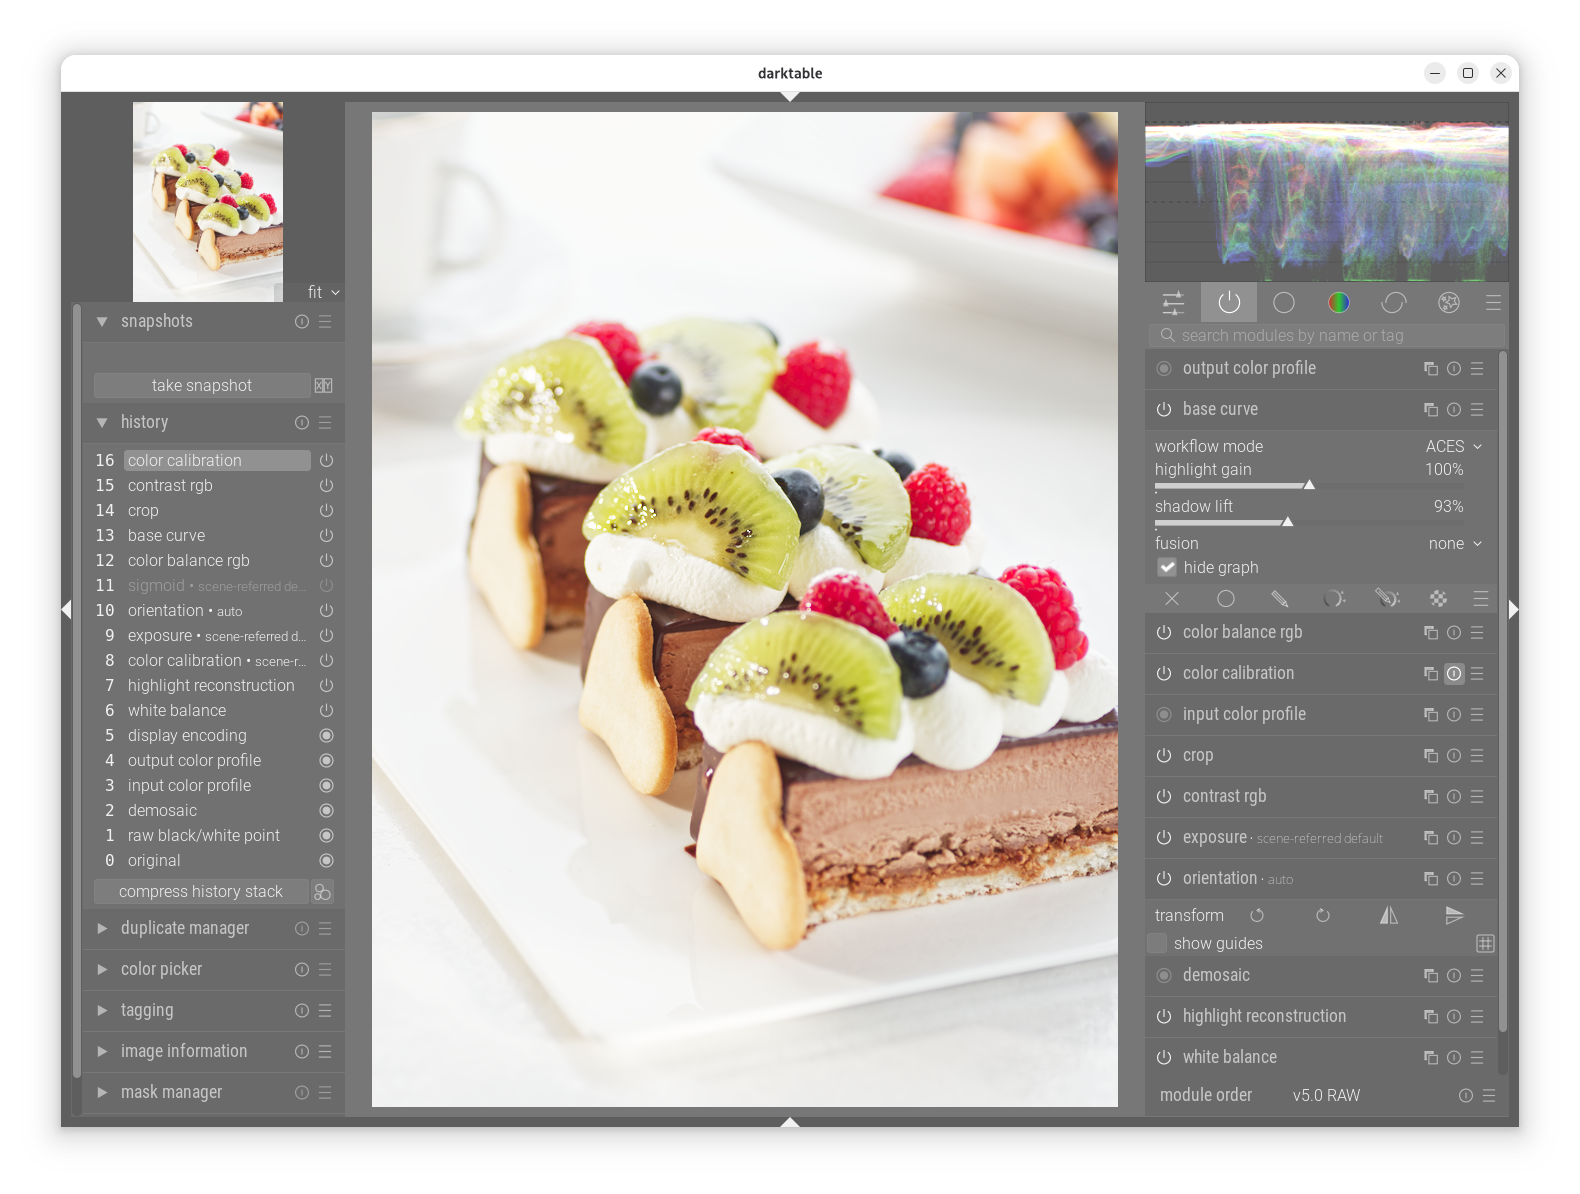Viewport: 1580px width, 1194px height.
Task: Select drawn and parametric mask icon
Action: coord(1387,599)
